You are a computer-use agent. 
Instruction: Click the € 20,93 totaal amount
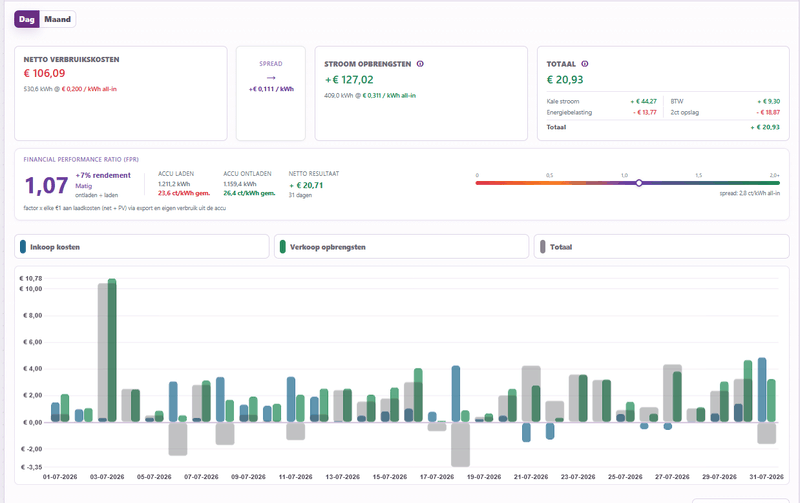(x=565, y=80)
